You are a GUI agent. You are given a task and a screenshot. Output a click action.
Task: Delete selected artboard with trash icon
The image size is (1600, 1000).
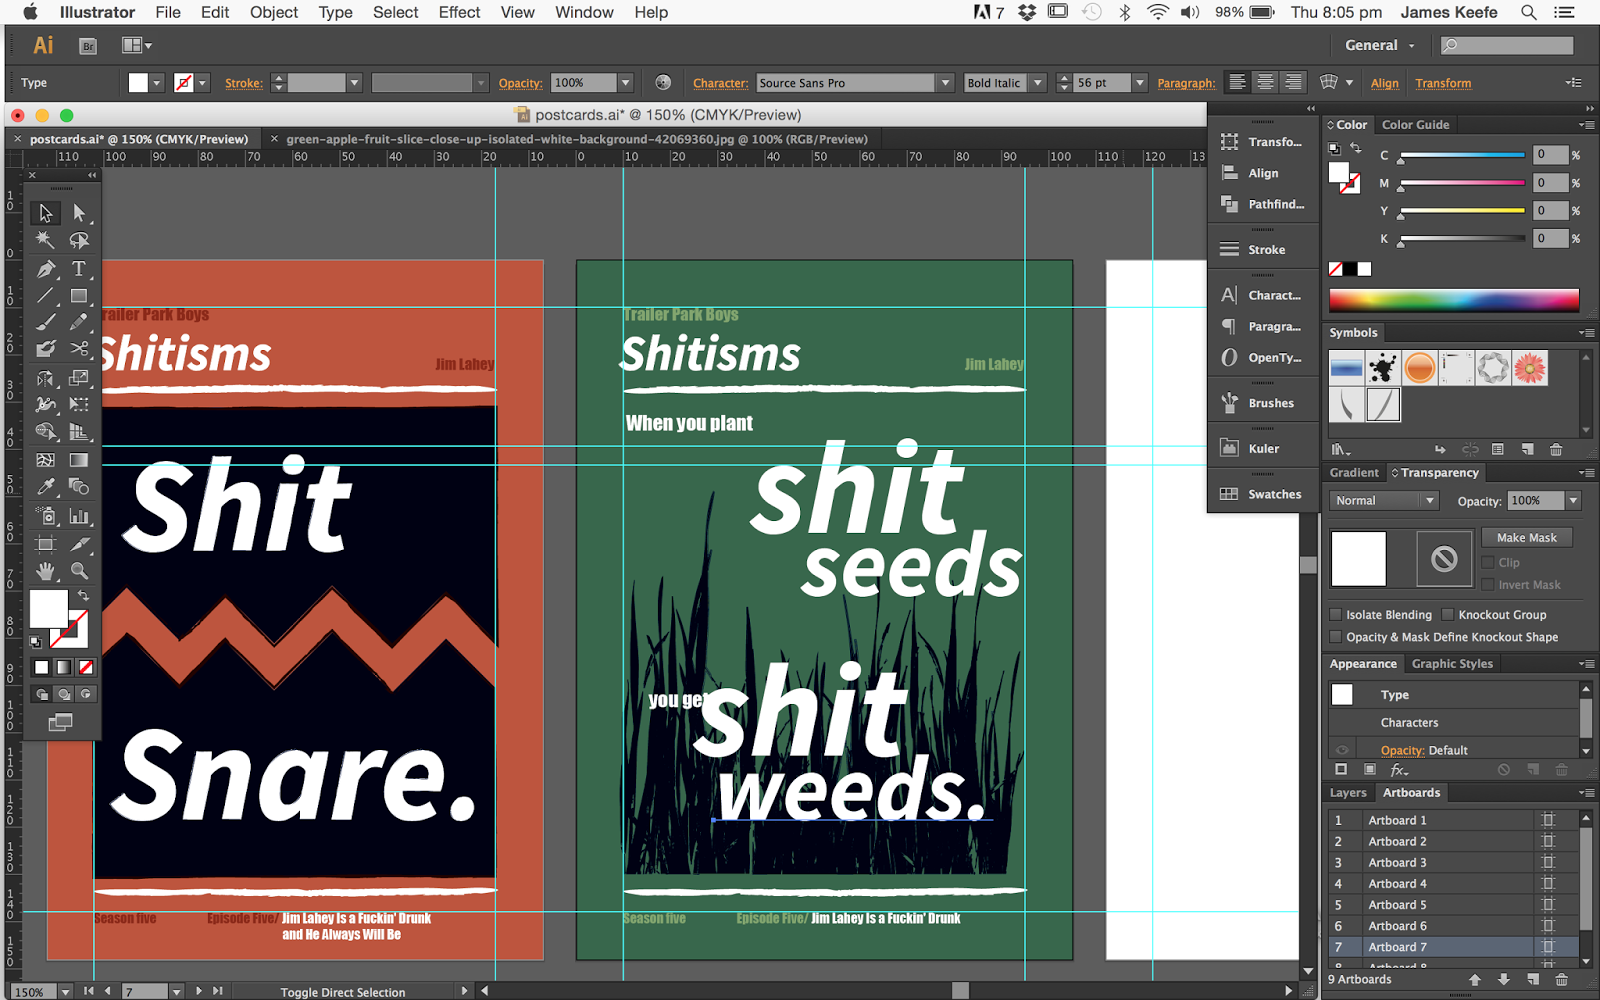pyautogui.click(x=1562, y=980)
